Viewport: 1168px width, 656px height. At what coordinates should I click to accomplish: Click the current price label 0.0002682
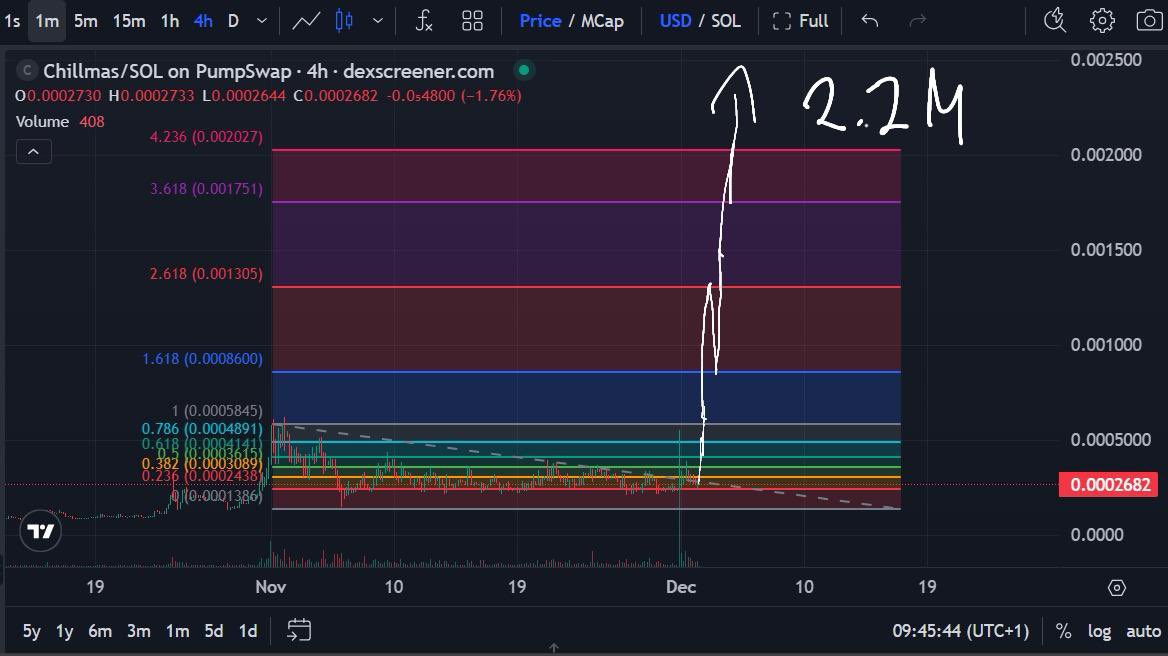point(1109,485)
